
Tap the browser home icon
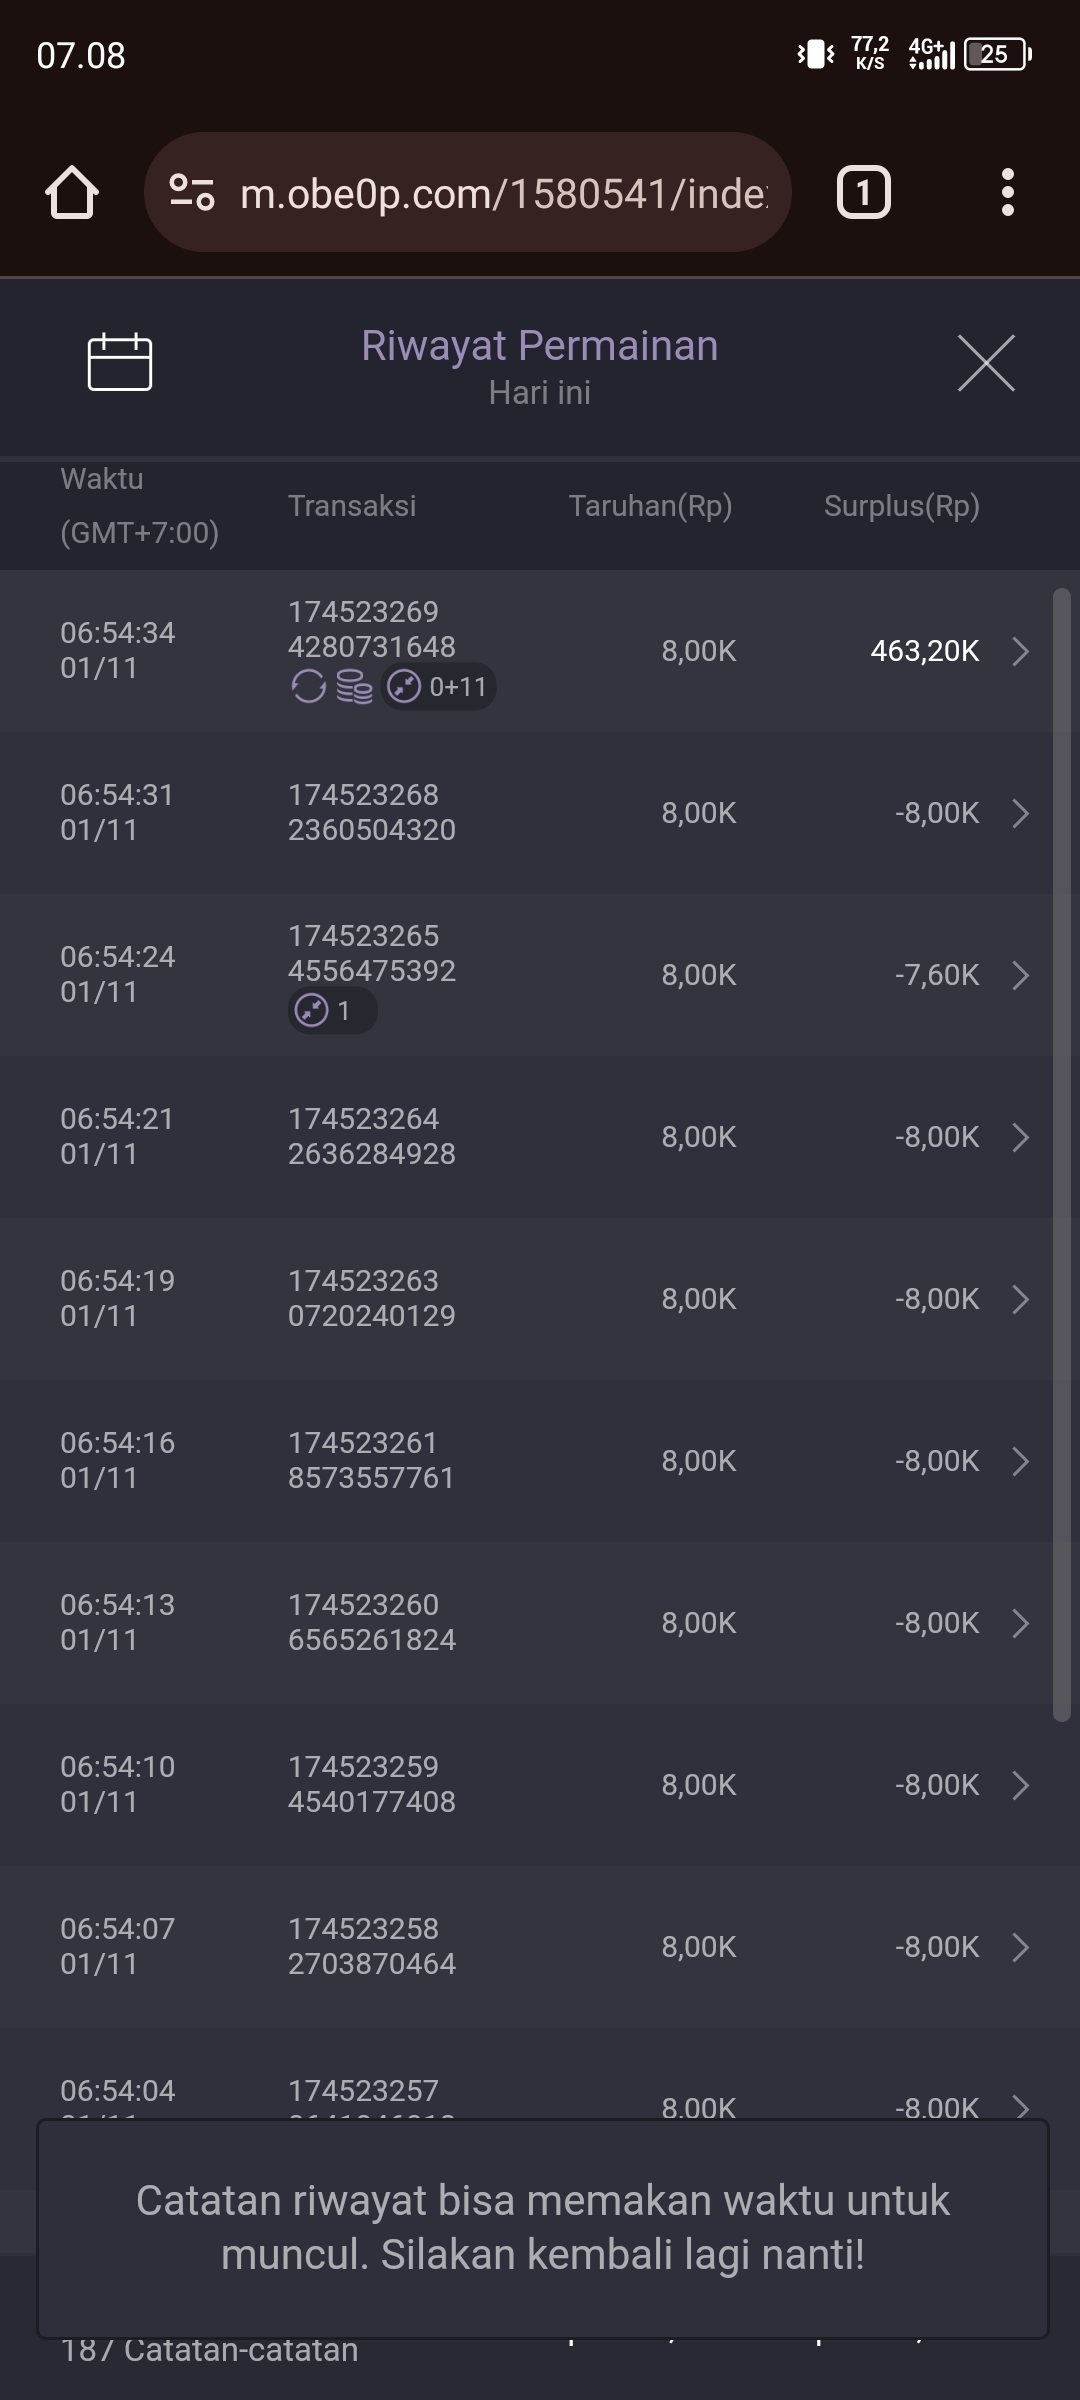point(72,192)
